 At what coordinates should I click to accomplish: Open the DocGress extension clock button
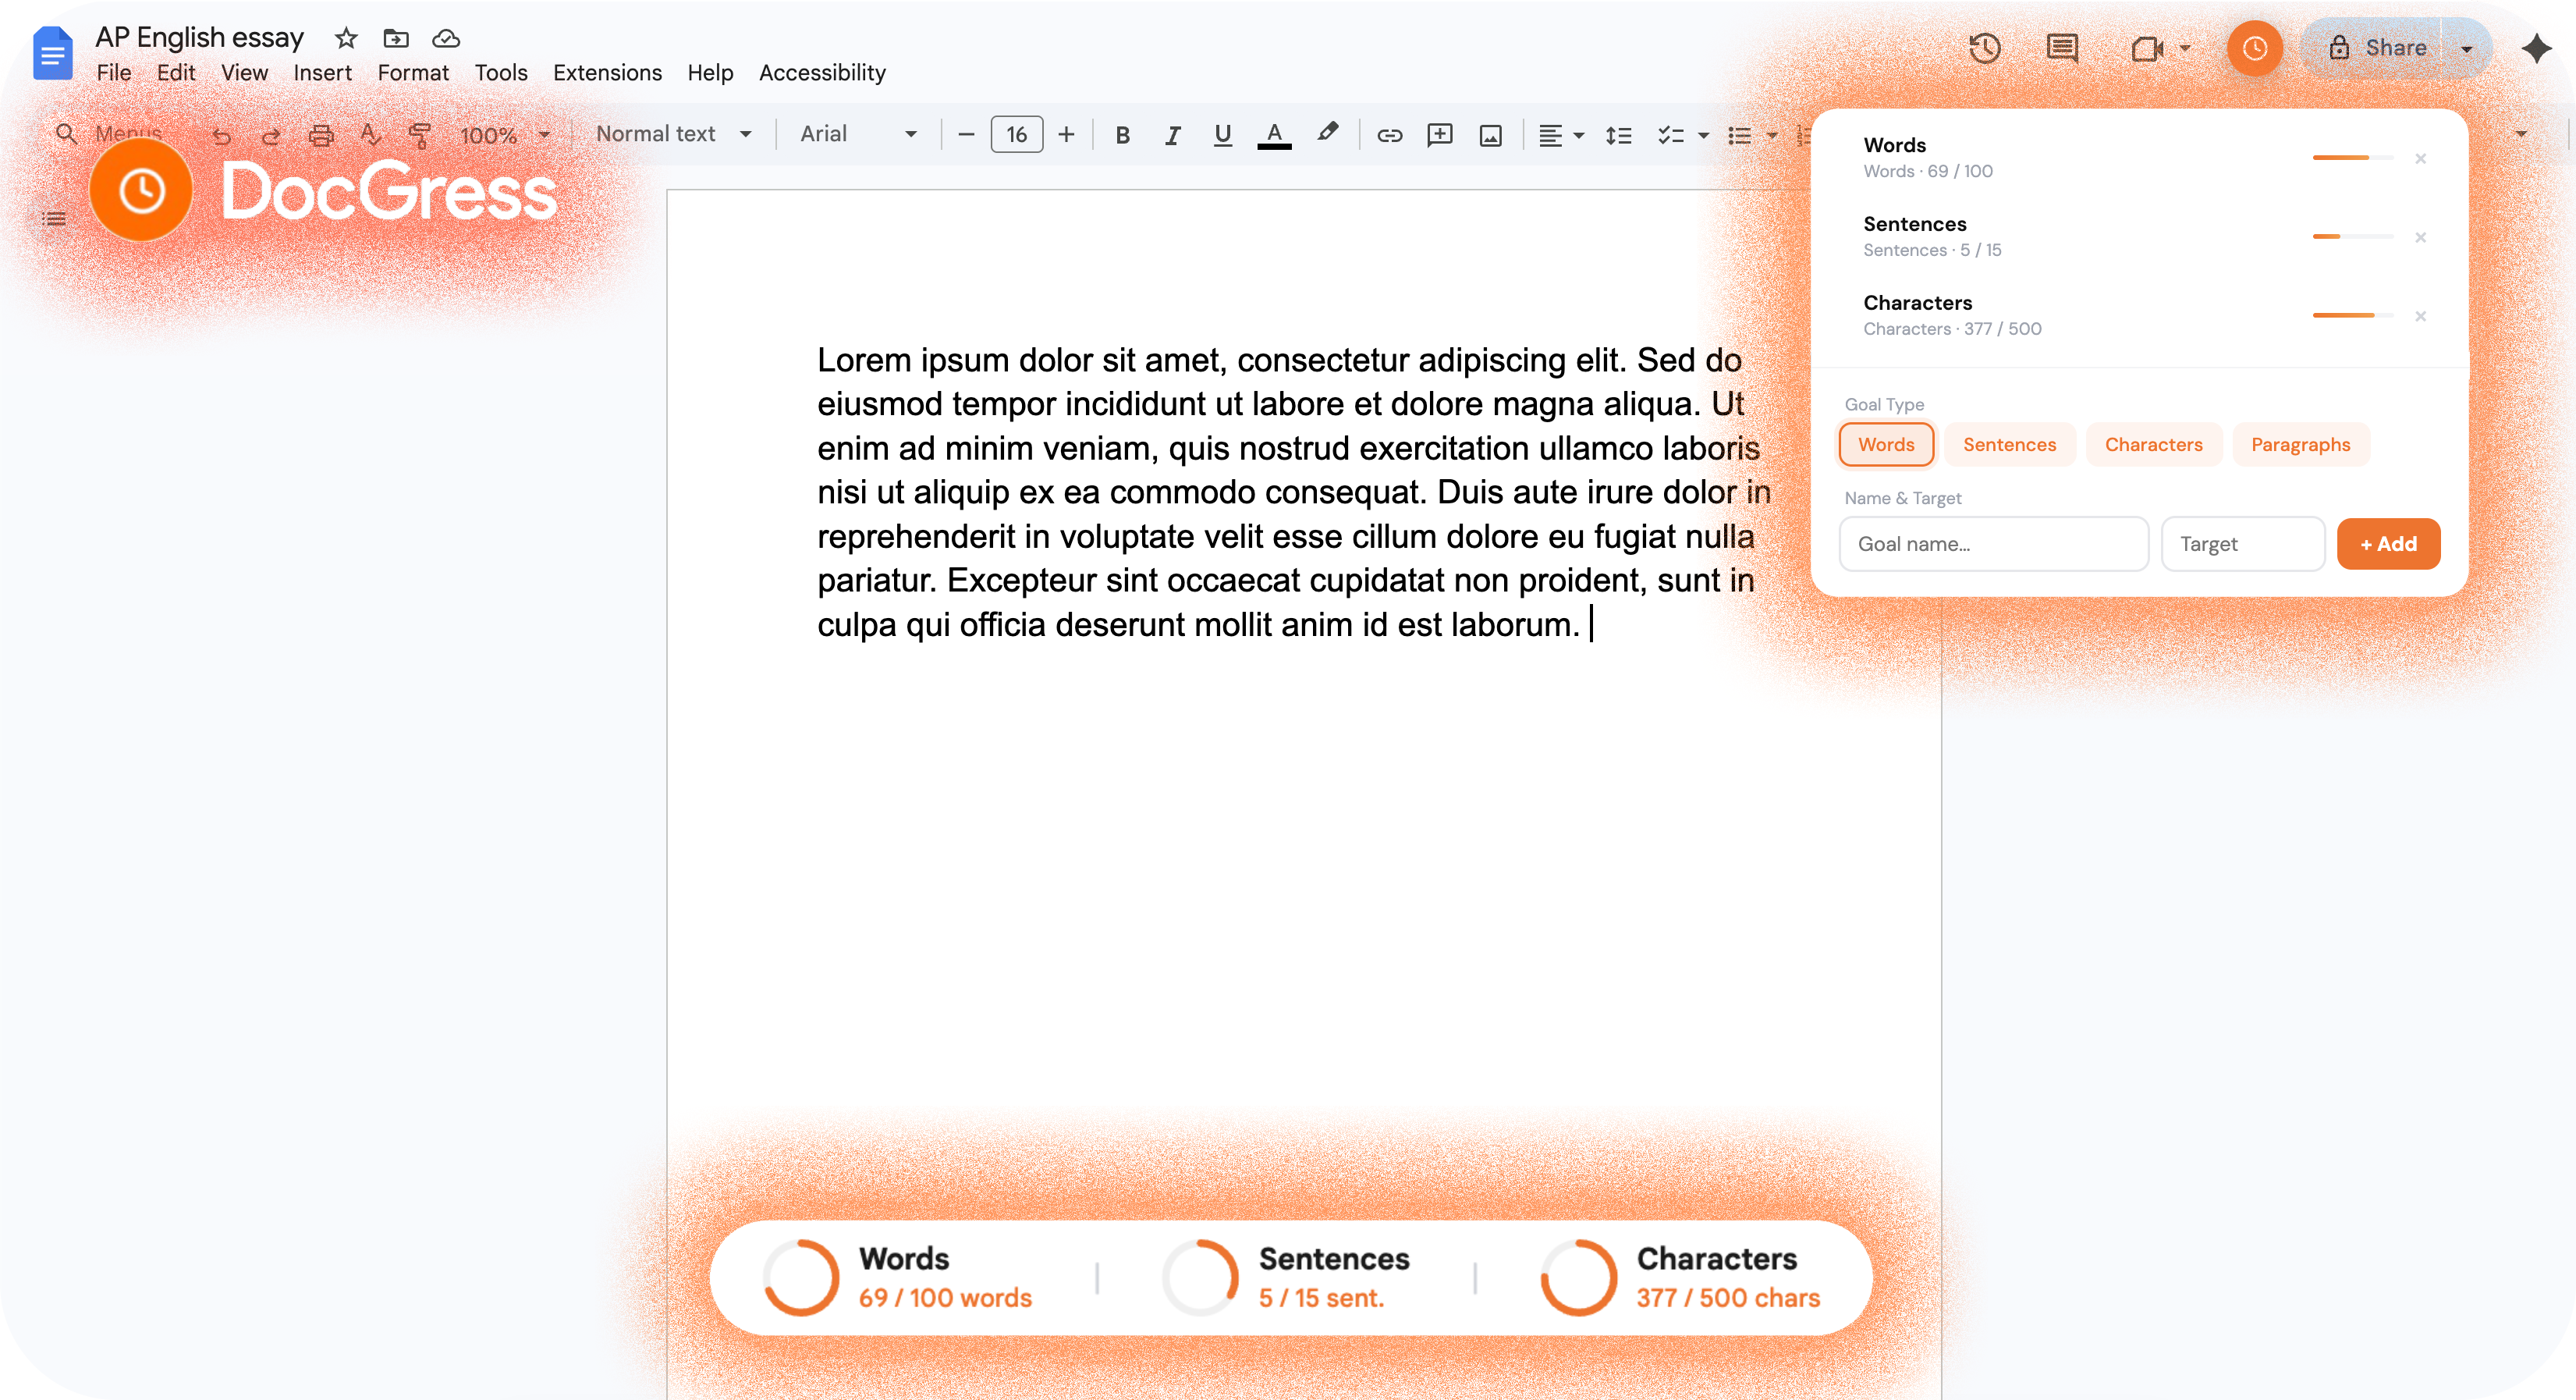[x=2254, y=48]
